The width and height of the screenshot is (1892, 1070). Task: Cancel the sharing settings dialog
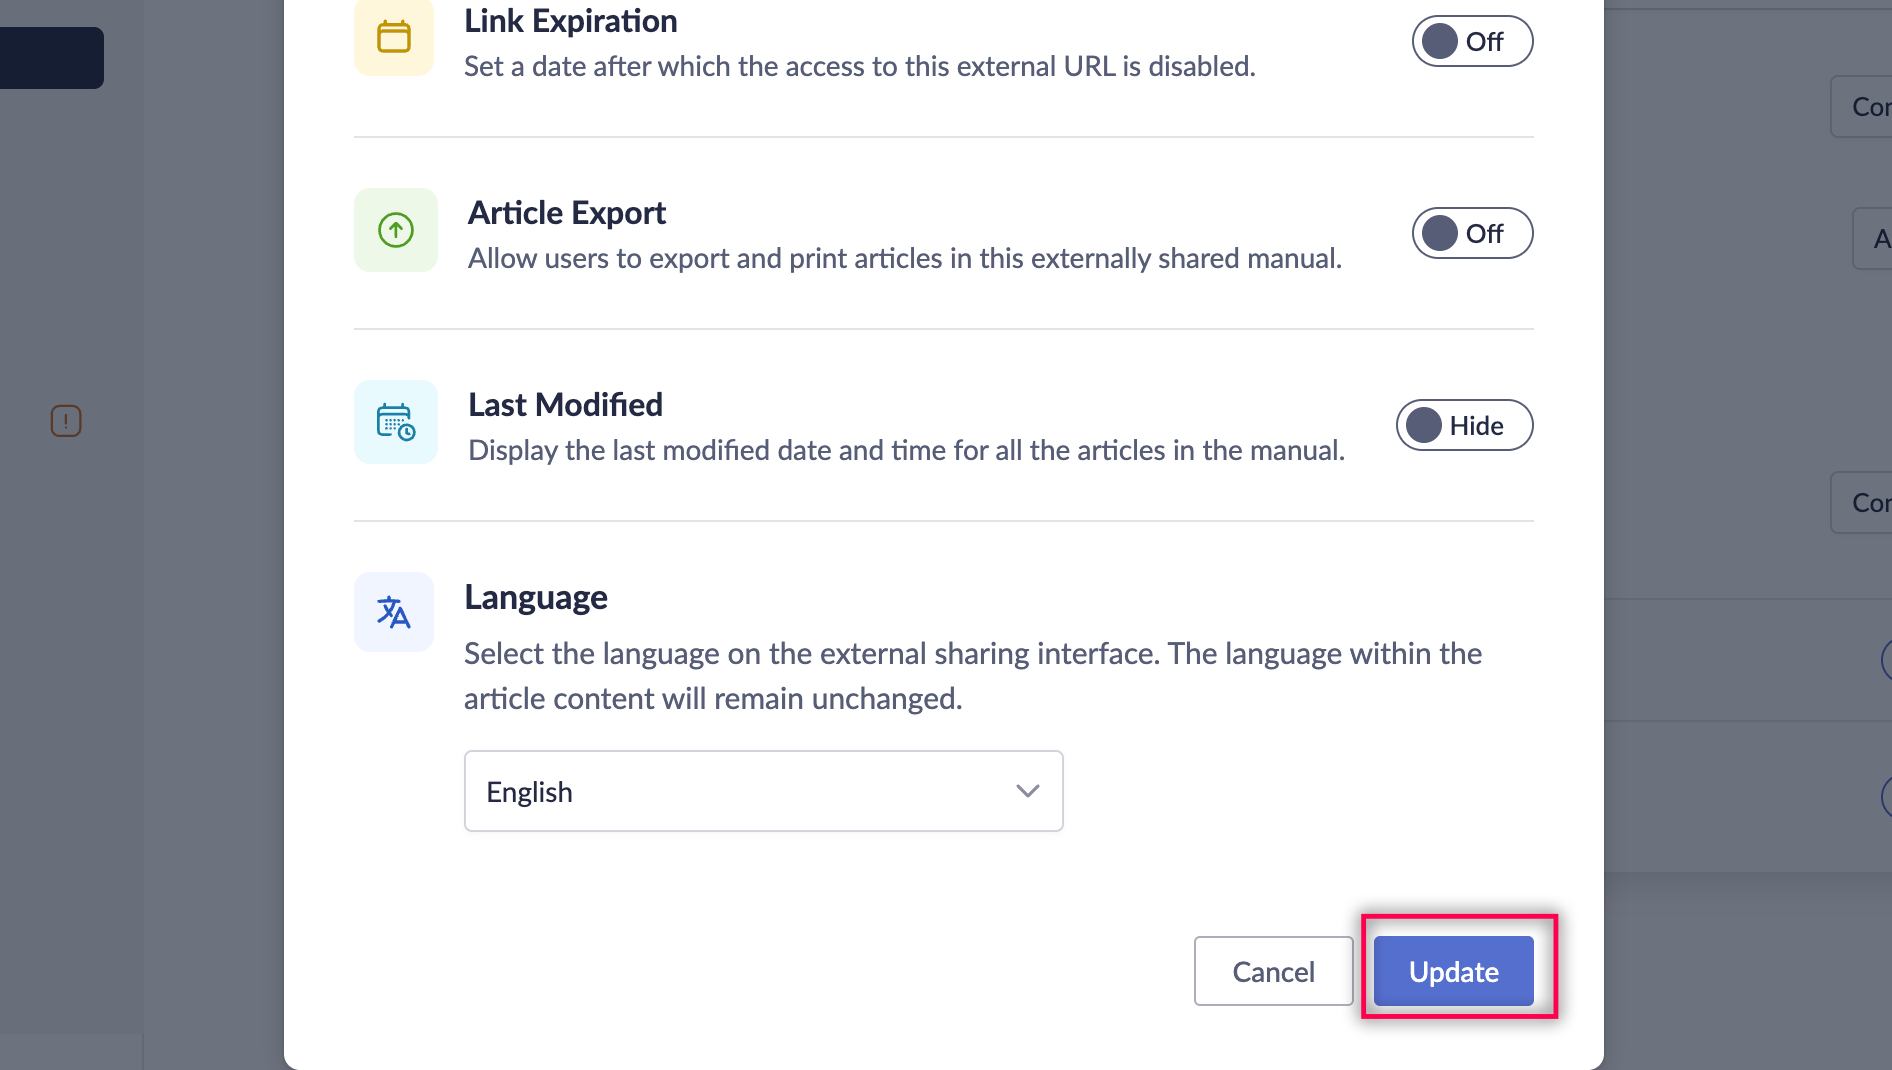pos(1273,971)
